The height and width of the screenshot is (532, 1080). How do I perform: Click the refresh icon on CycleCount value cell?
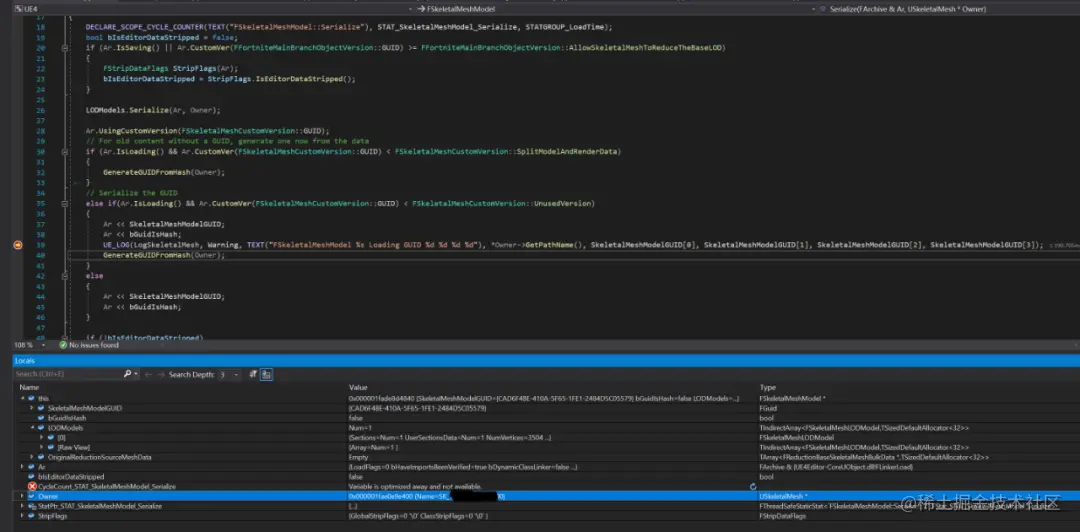pos(753,487)
